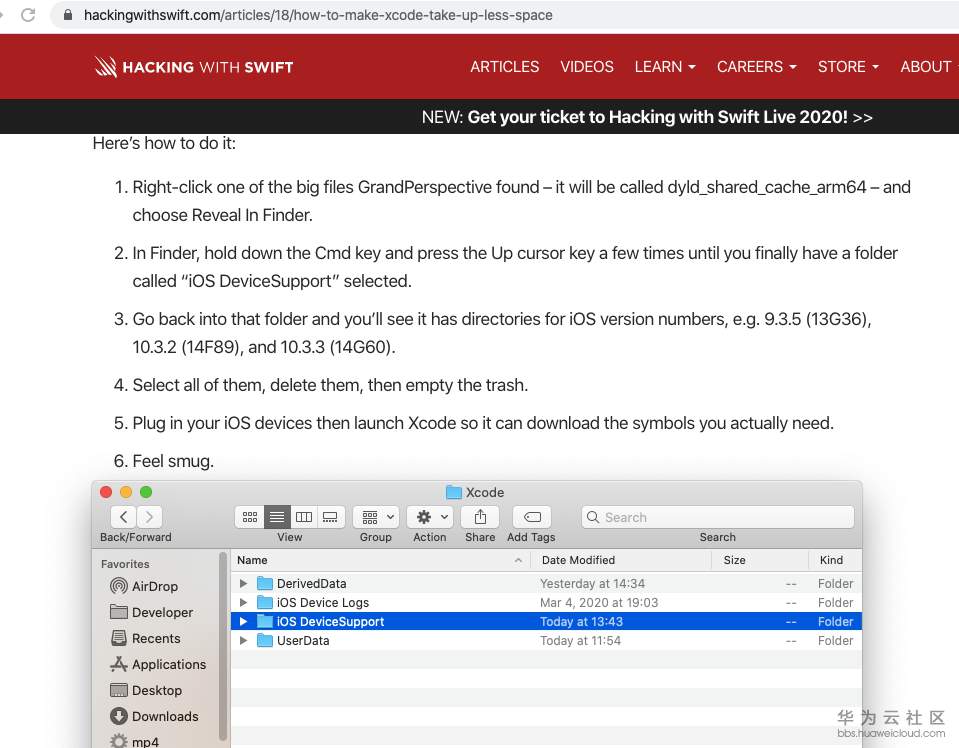Open the LEARN dropdown menu
This screenshot has height=748, width=959.
point(665,67)
